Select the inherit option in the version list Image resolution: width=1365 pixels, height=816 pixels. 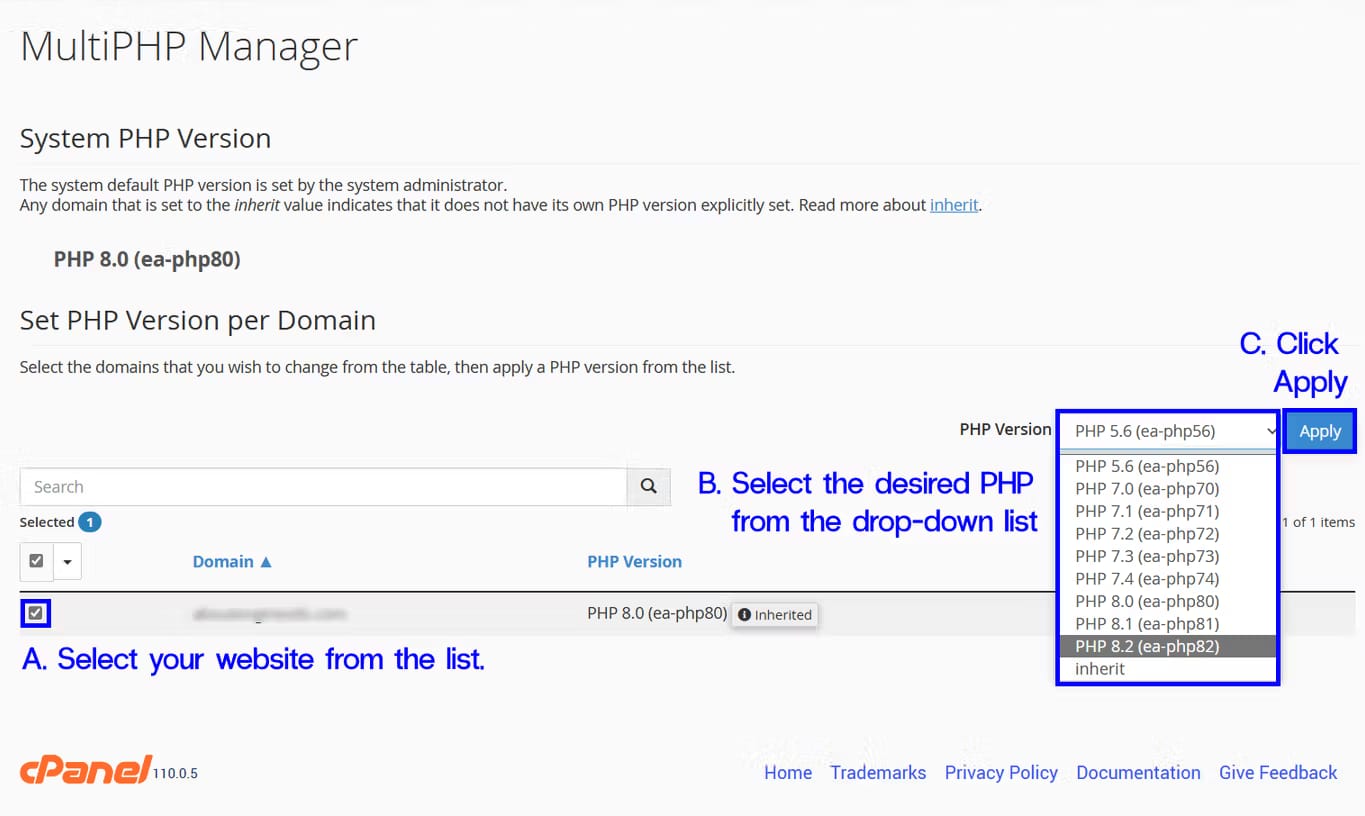pos(1099,668)
